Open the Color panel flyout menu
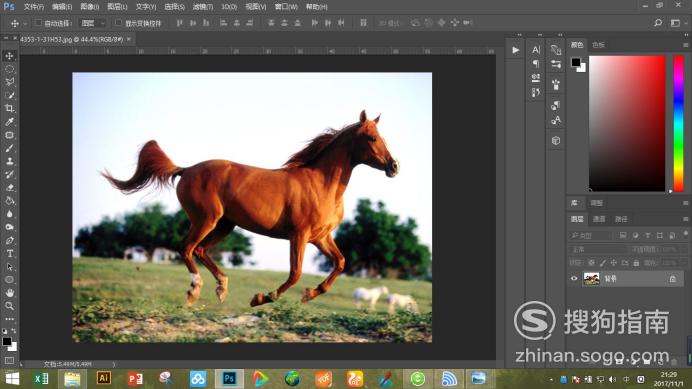692x389 pixels. click(685, 45)
